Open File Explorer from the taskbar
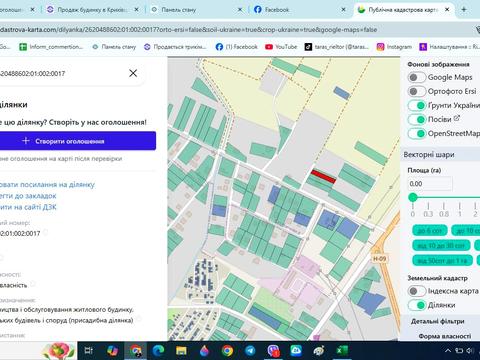The image size is (480, 360). click(x=181, y=351)
